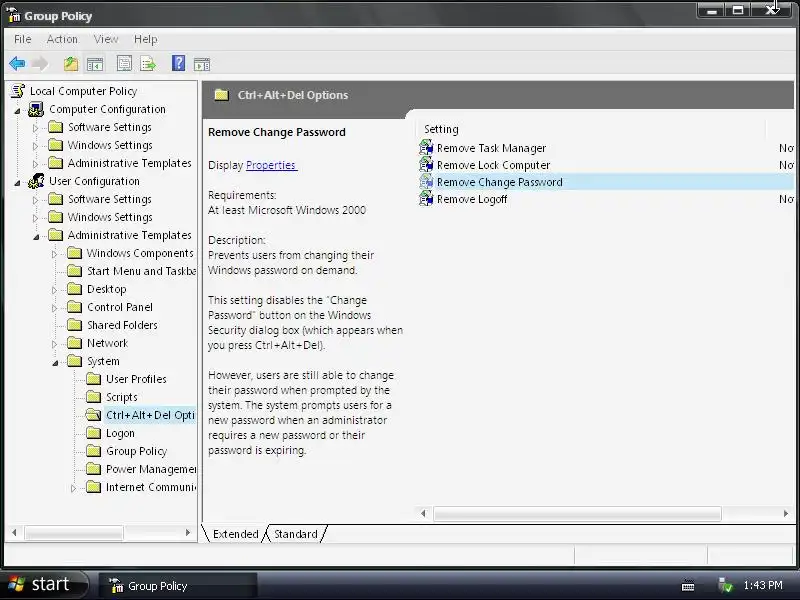Open the Action menu
The width and height of the screenshot is (800, 600).
pos(62,39)
